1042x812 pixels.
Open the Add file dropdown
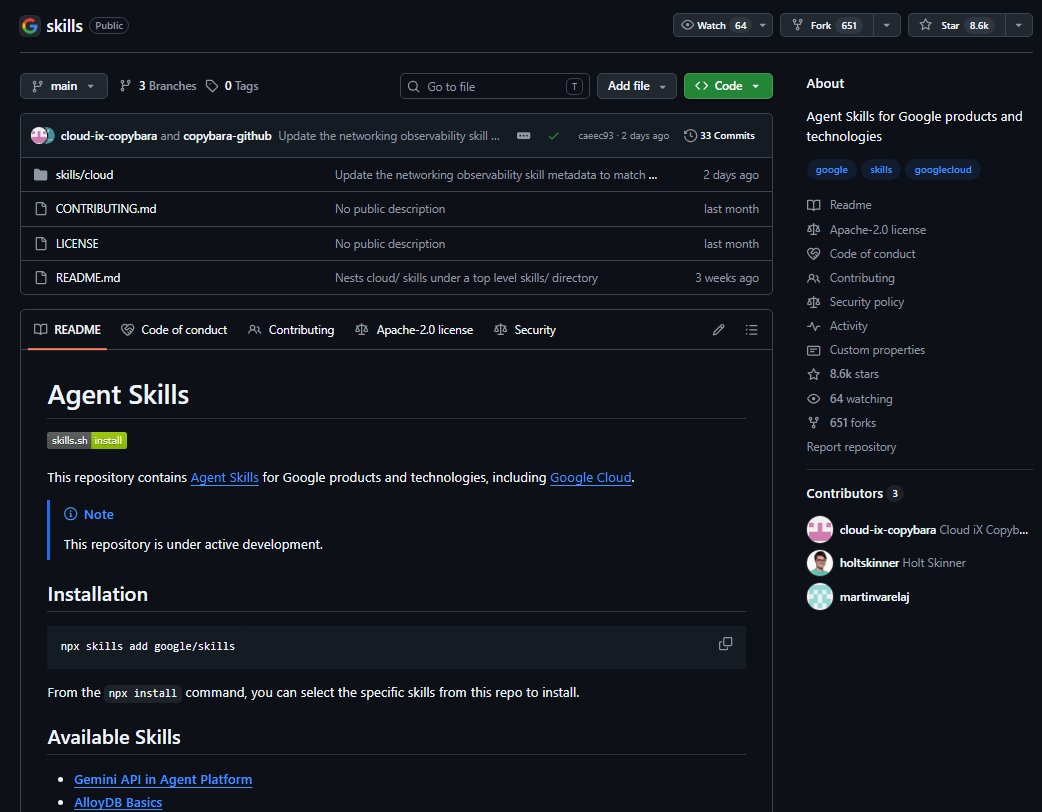click(636, 86)
